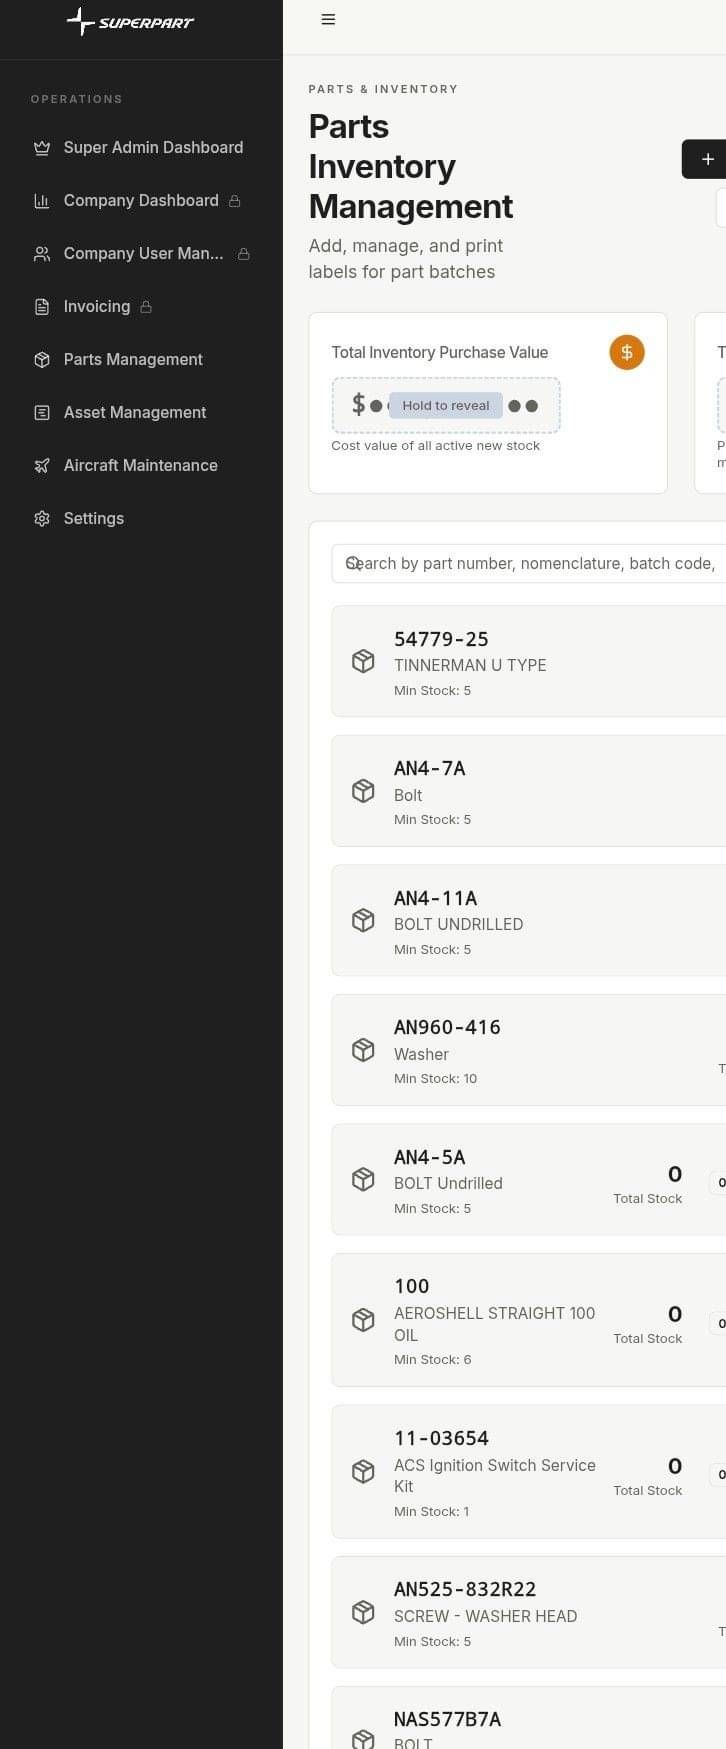Click the bar chart icon for Company Dashboard
This screenshot has width=726, height=1749.
click(x=42, y=201)
